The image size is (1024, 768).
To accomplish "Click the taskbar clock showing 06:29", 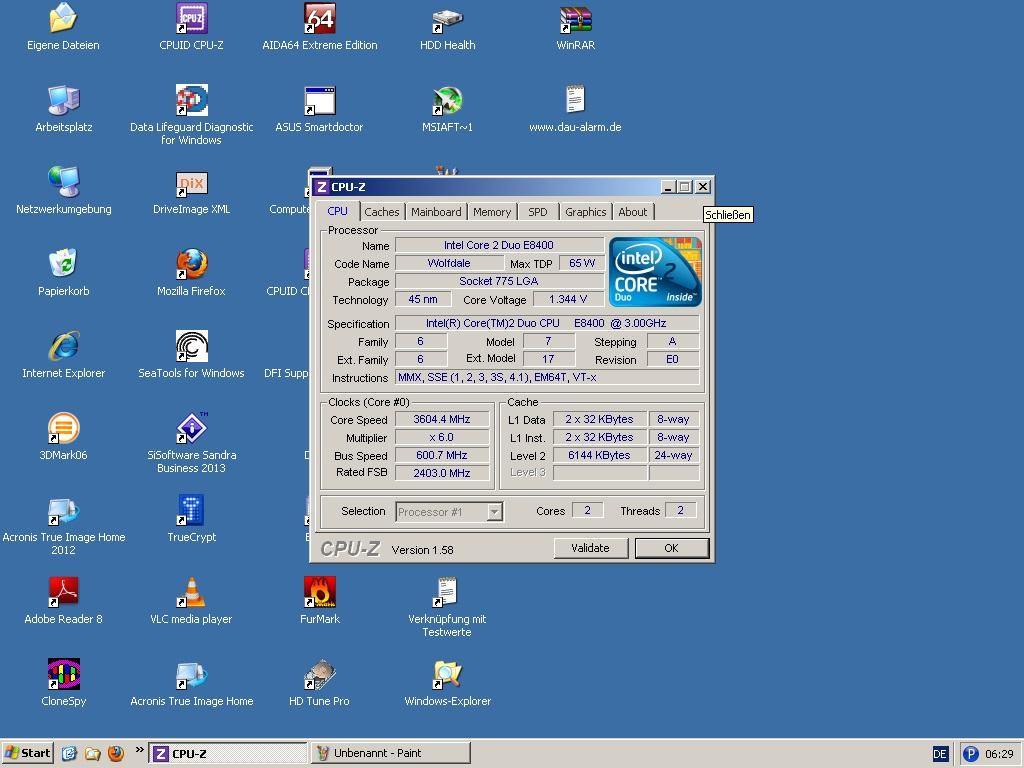I will 999,754.
